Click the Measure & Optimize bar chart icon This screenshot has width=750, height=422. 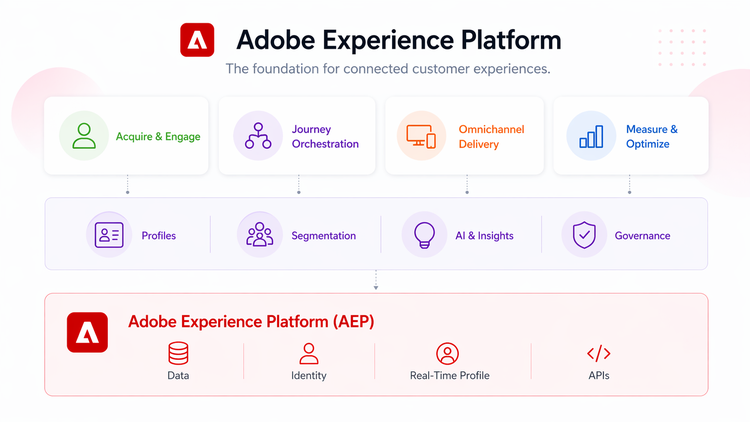tap(590, 136)
